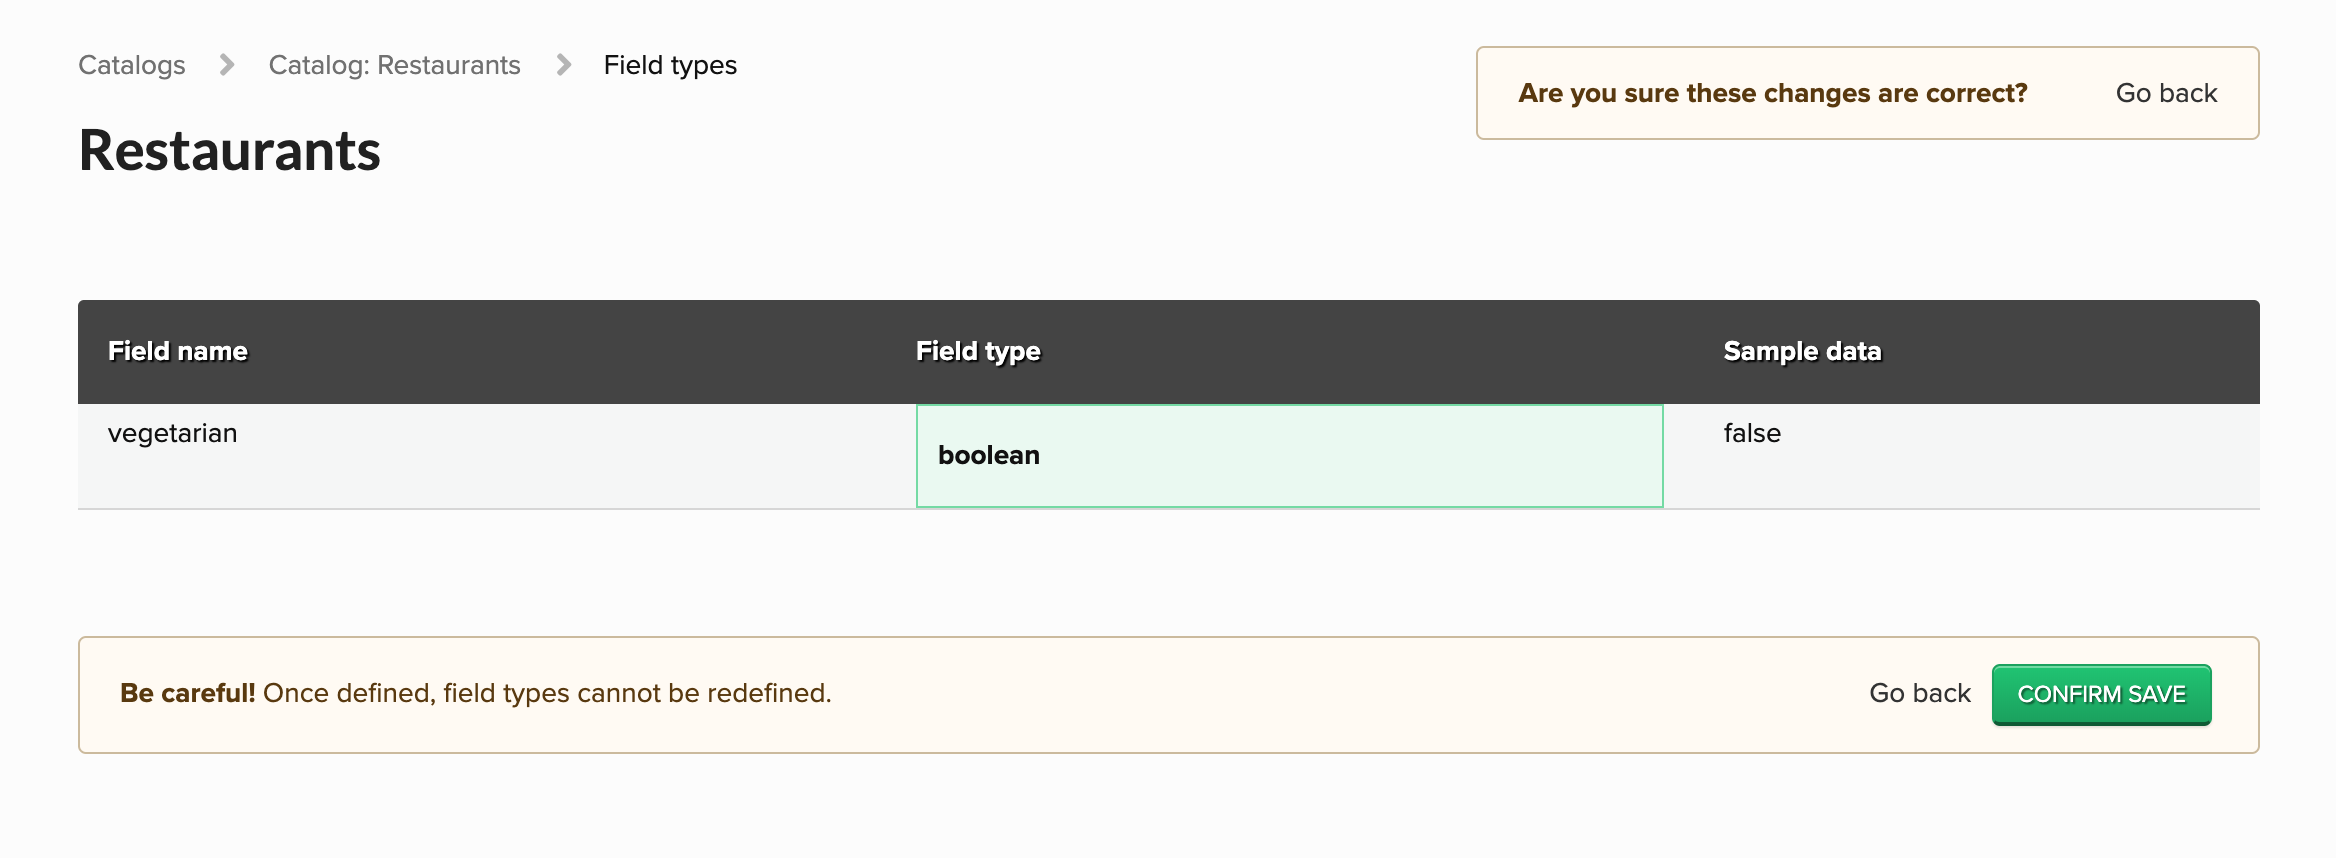Image resolution: width=2336 pixels, height=858 pixels.
Task: Click Go back in the confirmation banner
Action: coord(2166,92)
